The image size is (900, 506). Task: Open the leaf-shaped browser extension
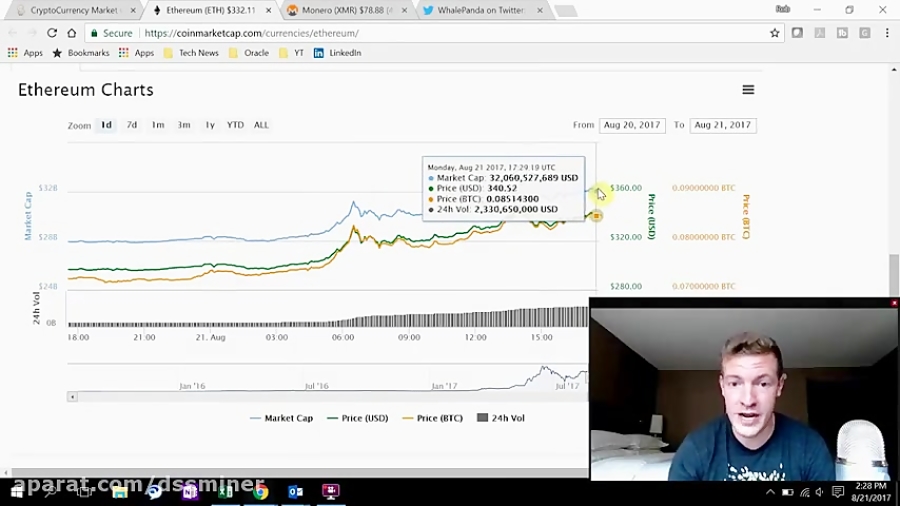[797, 33]
